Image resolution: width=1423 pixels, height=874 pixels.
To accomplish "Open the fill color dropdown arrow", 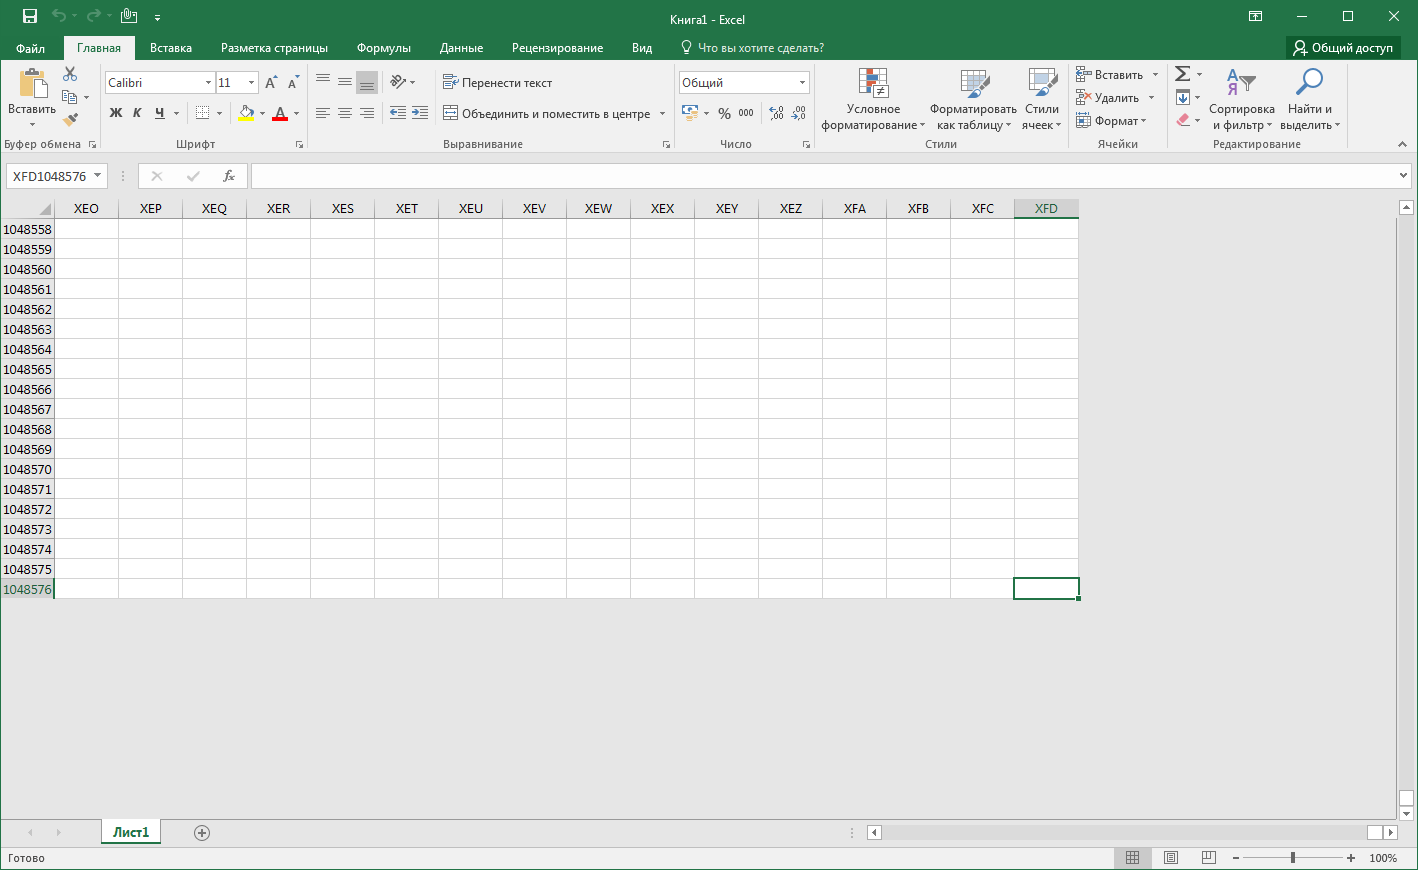I will 260,113.
